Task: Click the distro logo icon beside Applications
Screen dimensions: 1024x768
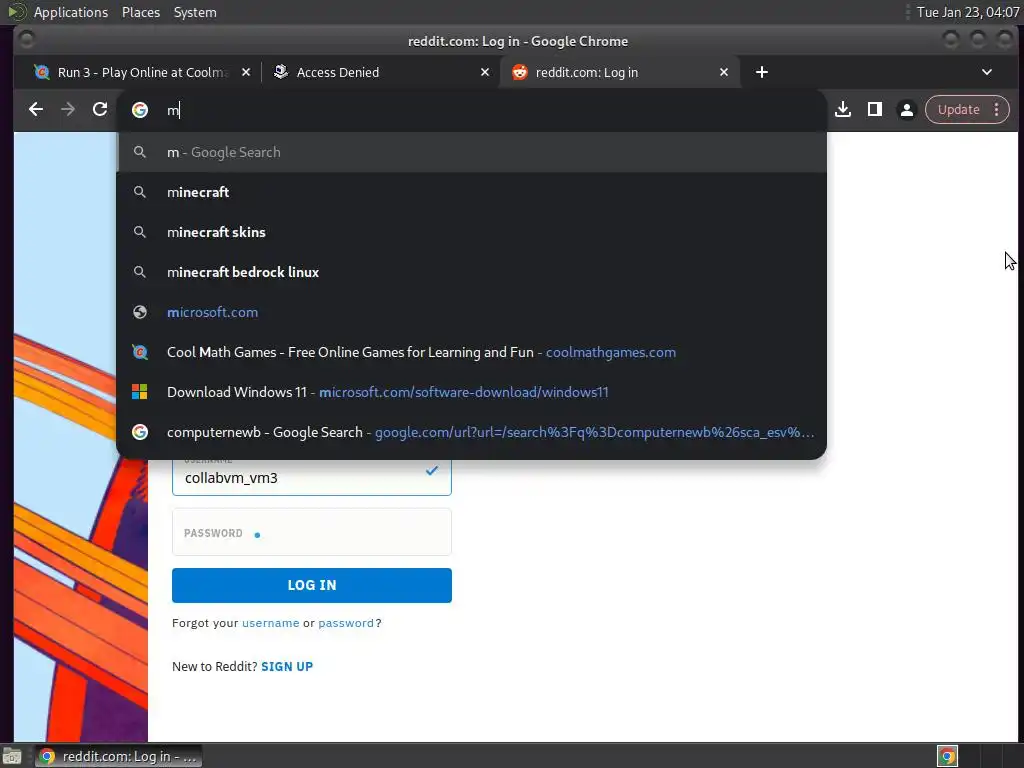Action: (16, 12)
